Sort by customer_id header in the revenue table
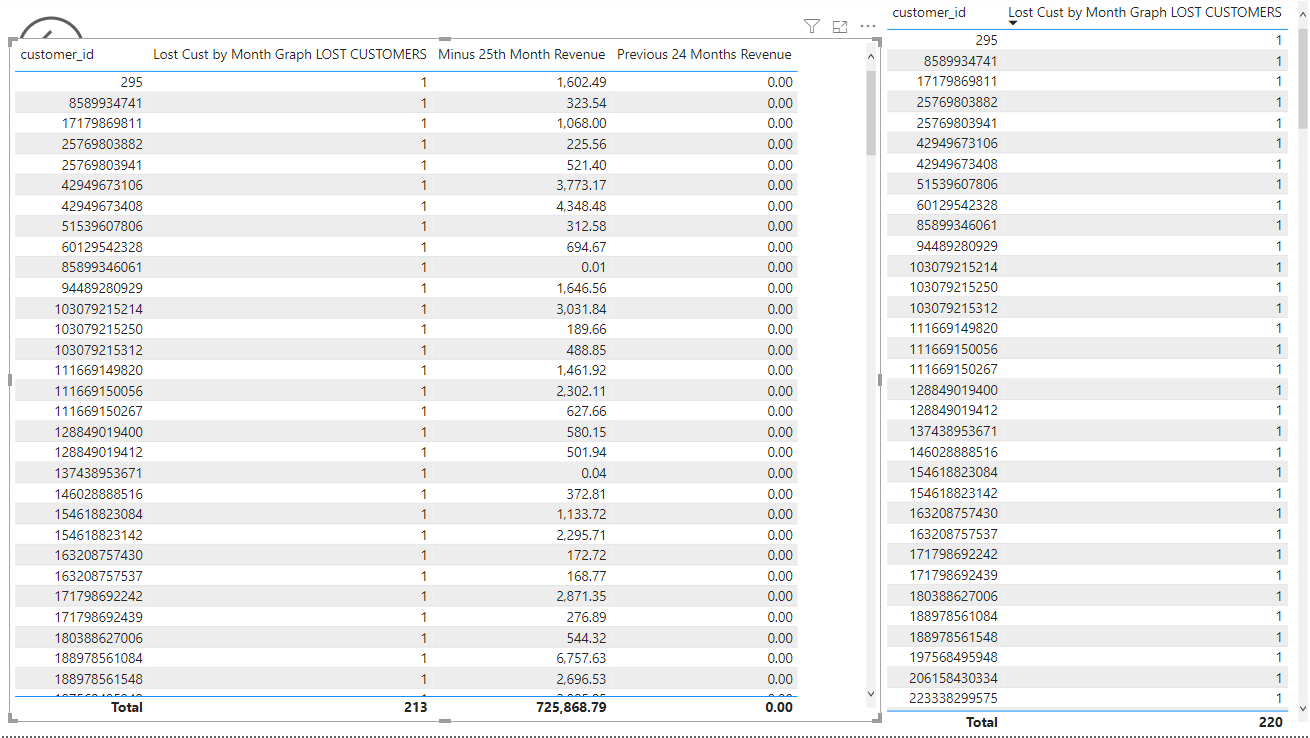The width and height of the screenshot is (1310, 738). click(57, 54)
